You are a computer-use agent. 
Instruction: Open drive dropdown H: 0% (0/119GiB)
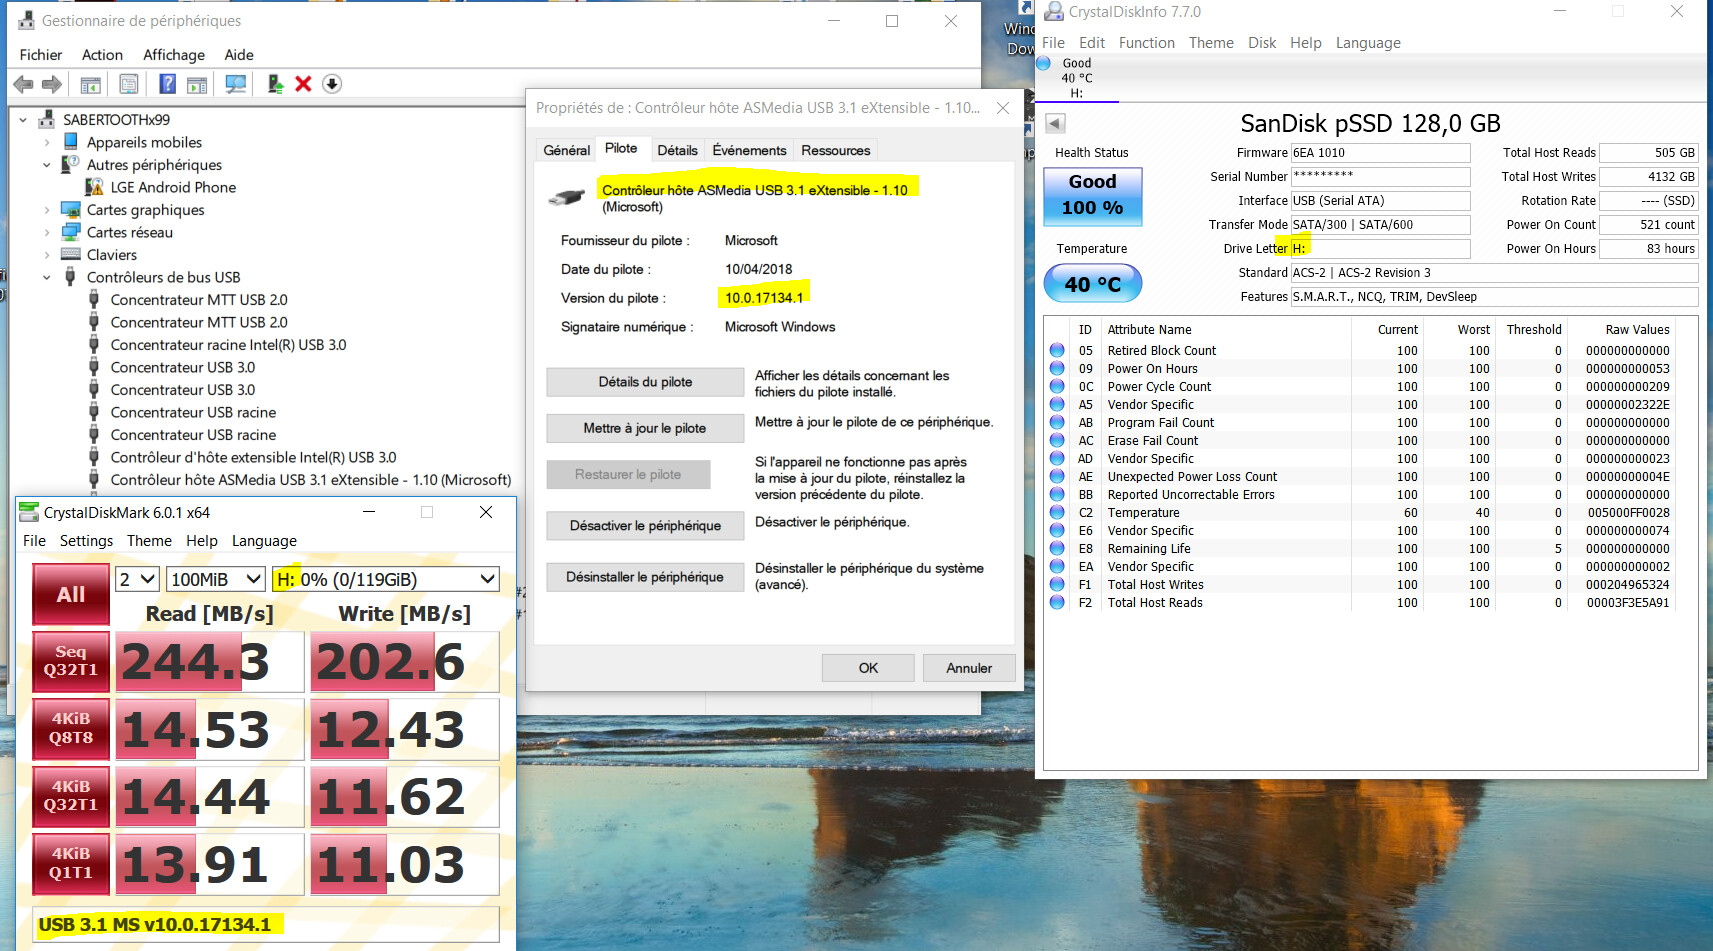tap(386, 579)
